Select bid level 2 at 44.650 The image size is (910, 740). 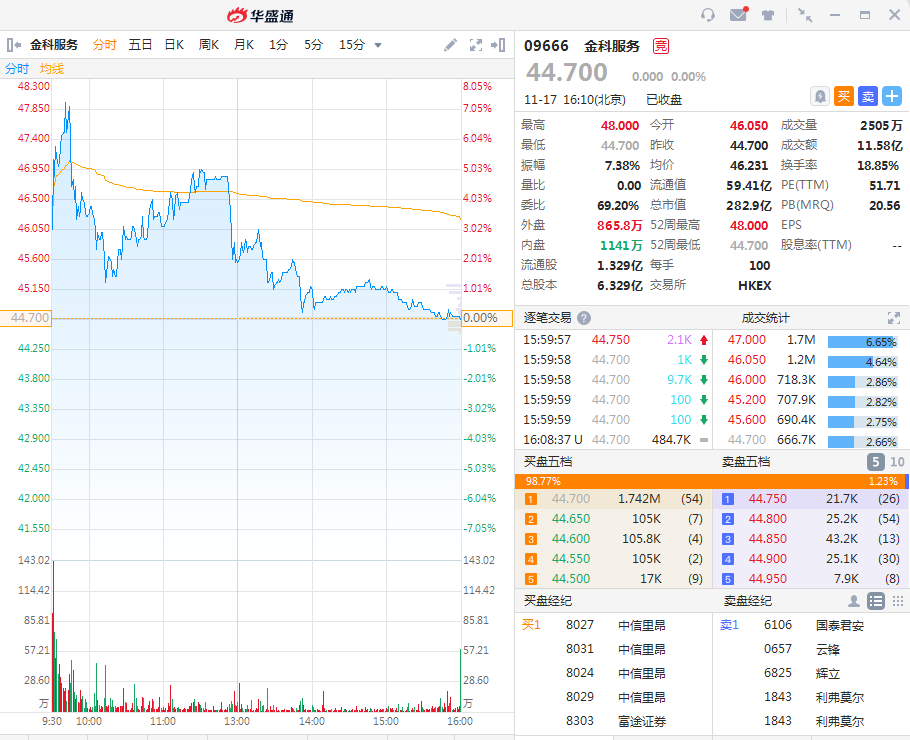click(613, 519)
